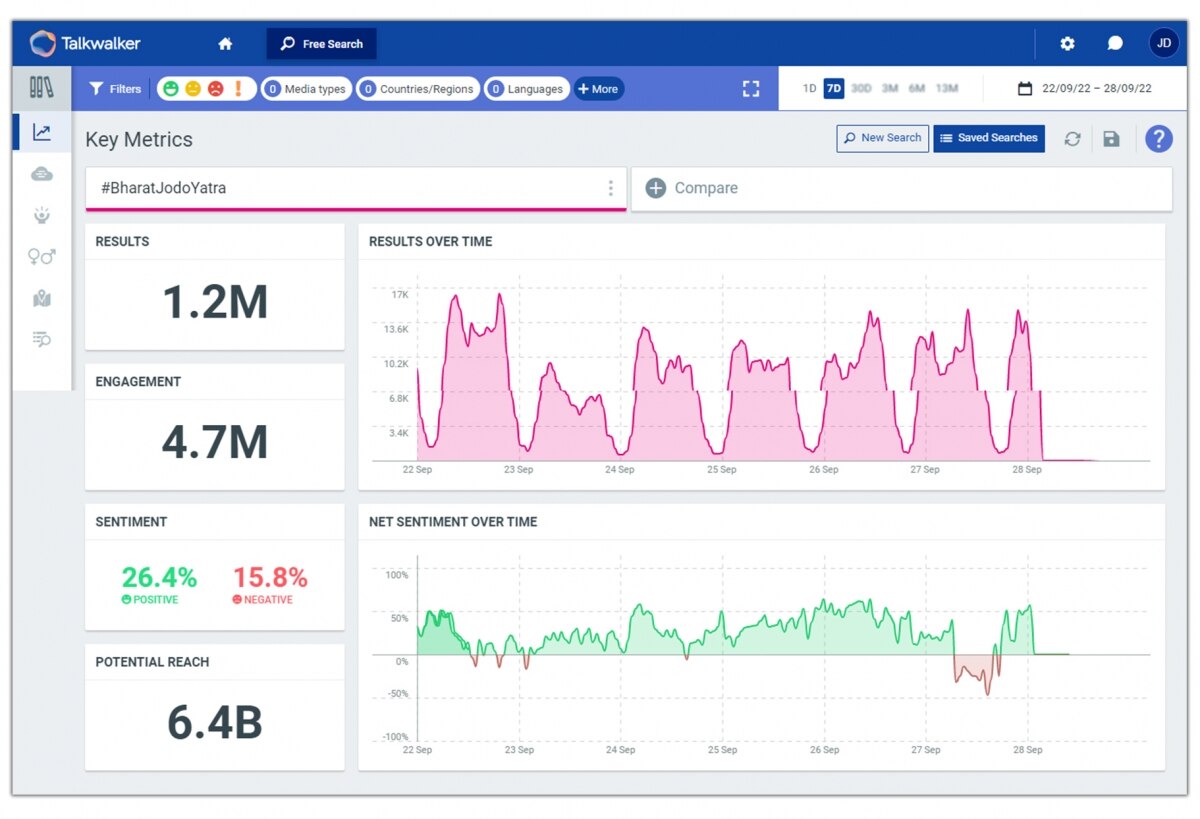1200x819 pixels.
Task: Expand the Media types filter dropdown
Action: [306, 89]
